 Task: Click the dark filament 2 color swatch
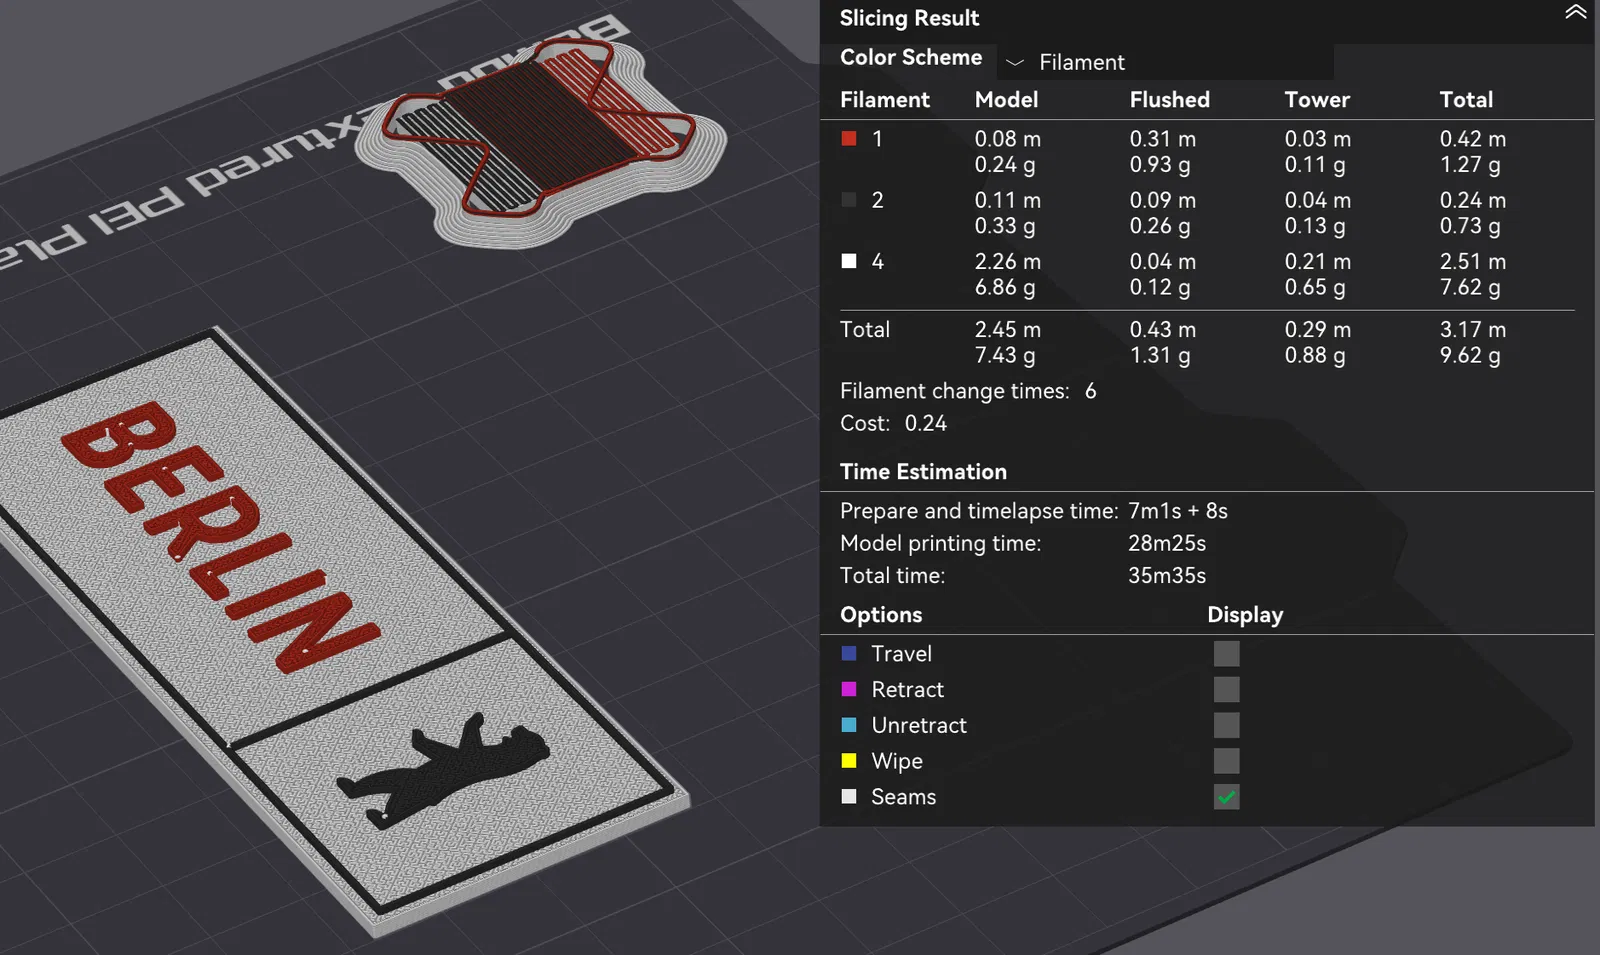coord(849,200)
